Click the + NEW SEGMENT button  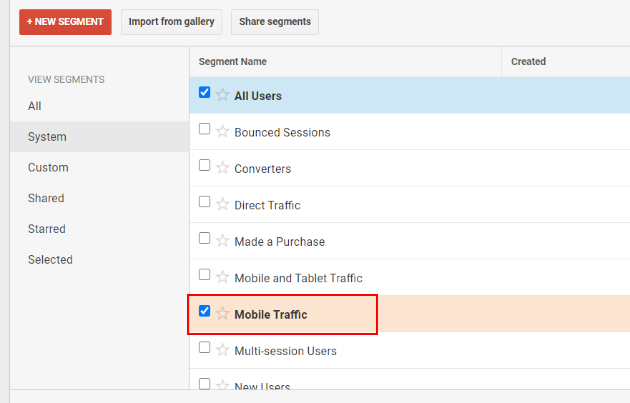(x=65, y=22)
